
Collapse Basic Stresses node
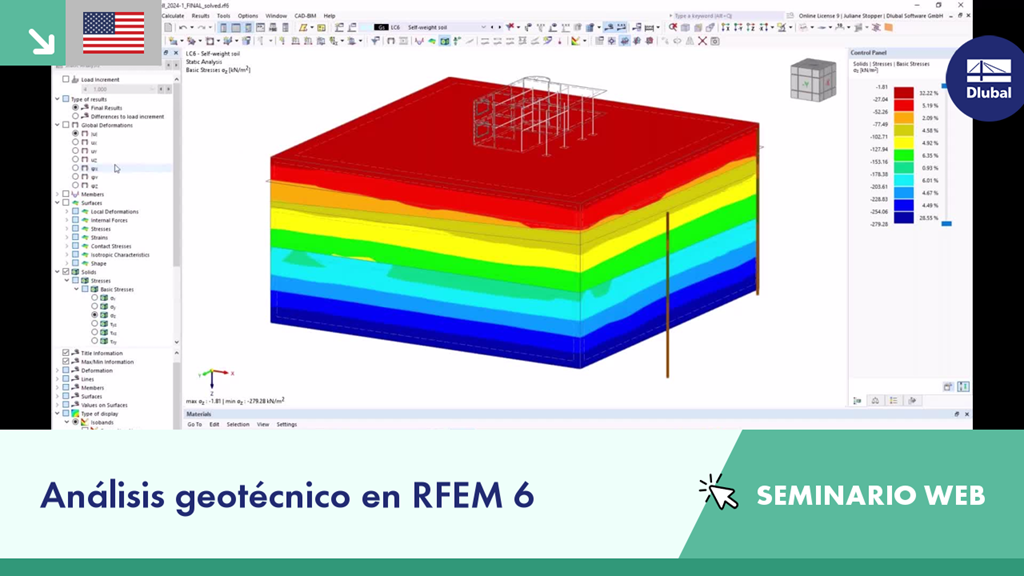(76, 289)
